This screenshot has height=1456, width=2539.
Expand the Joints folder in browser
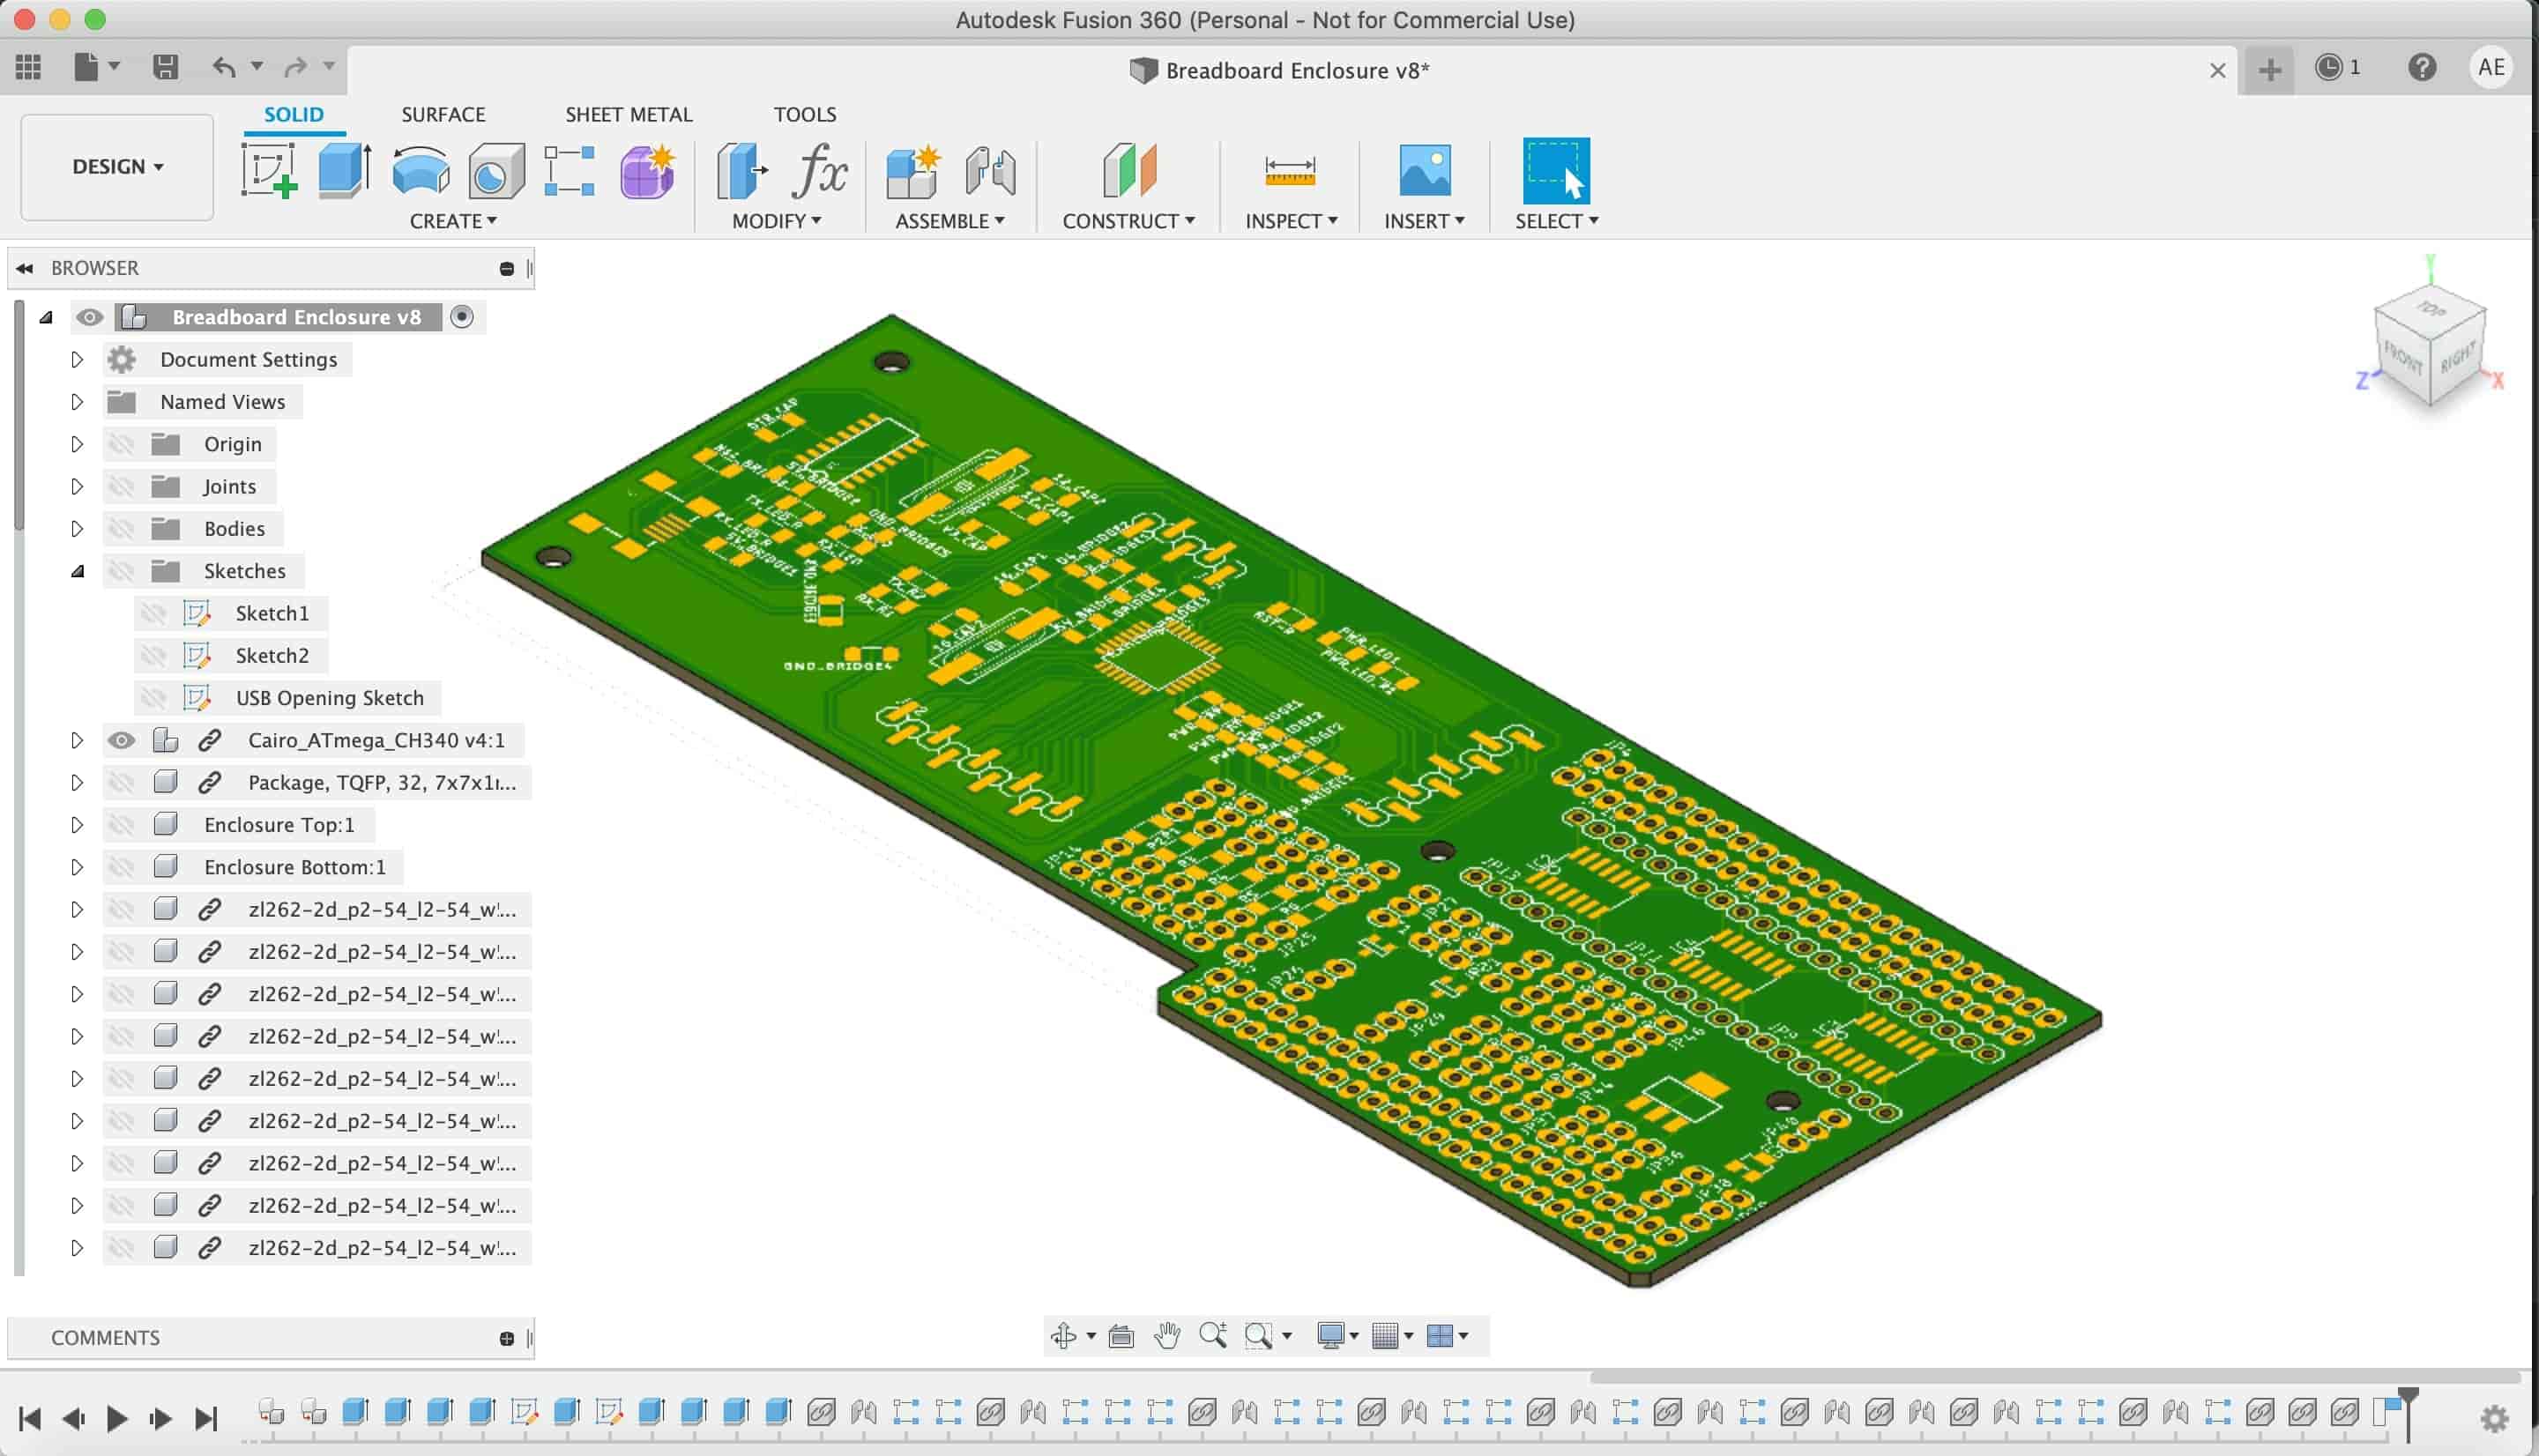[x=75, y=485]
